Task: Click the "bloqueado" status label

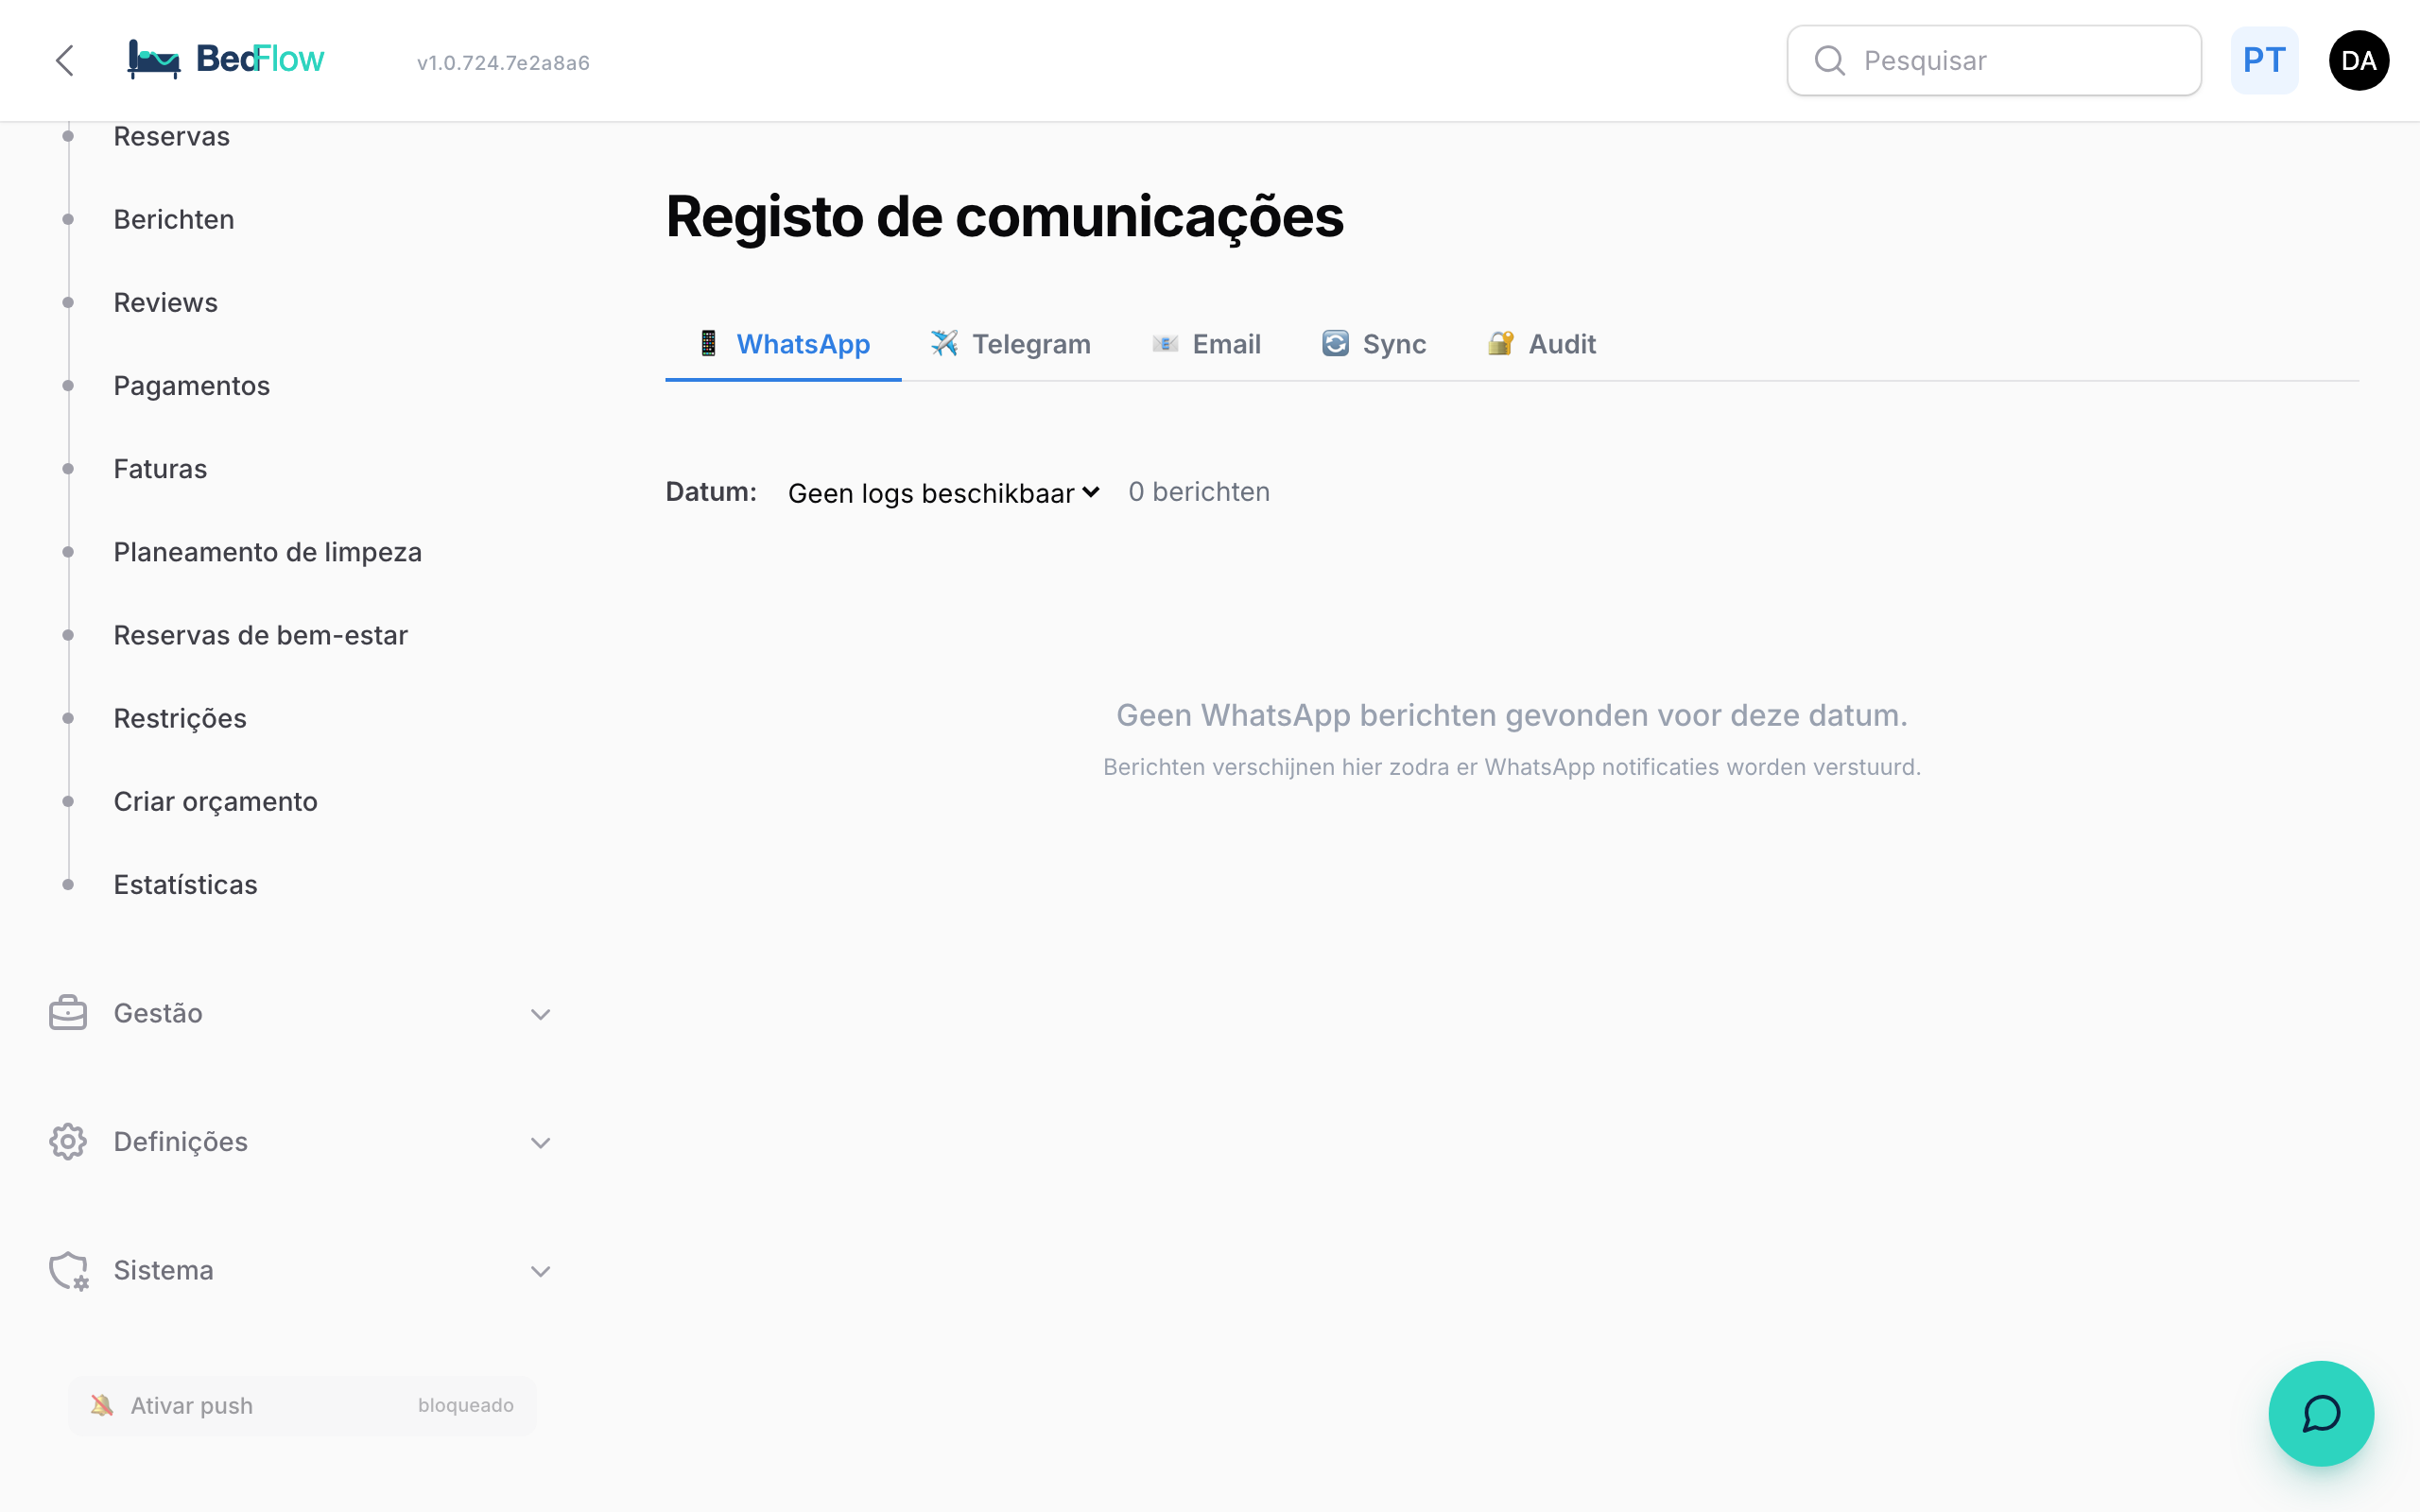Action: tap(466, 1405)
